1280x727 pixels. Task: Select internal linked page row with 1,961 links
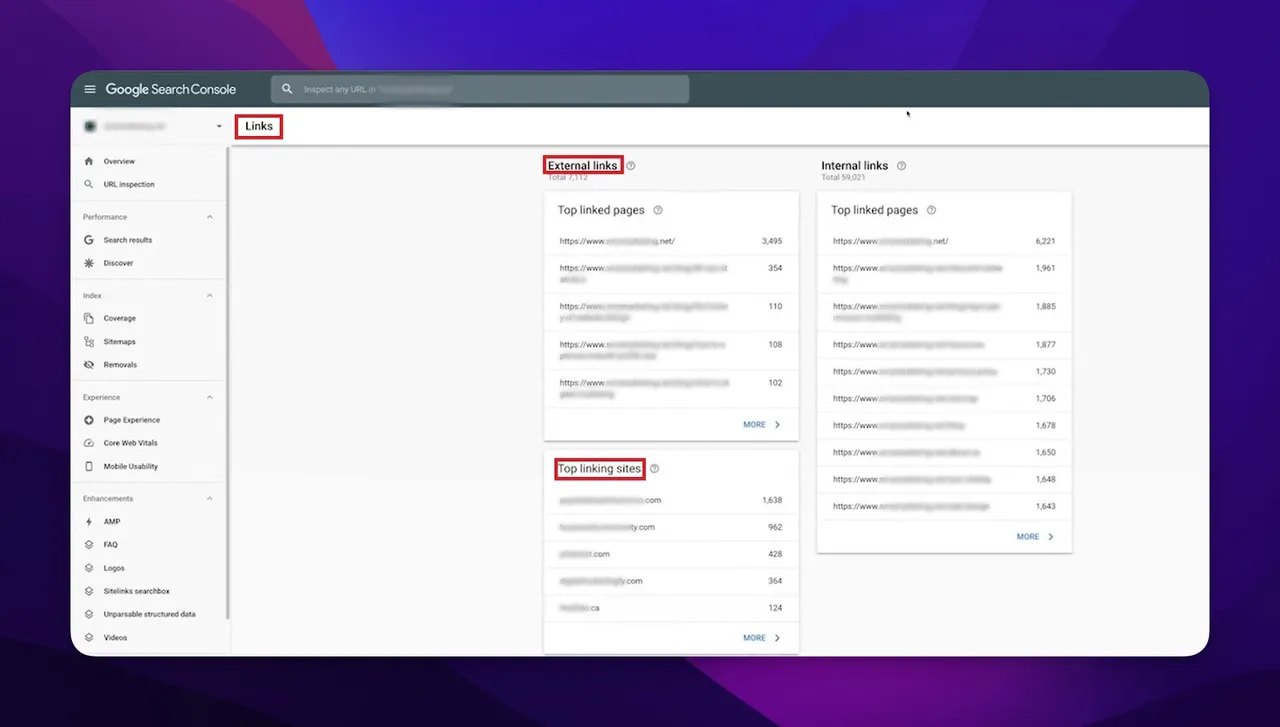[x=944, y=274]
